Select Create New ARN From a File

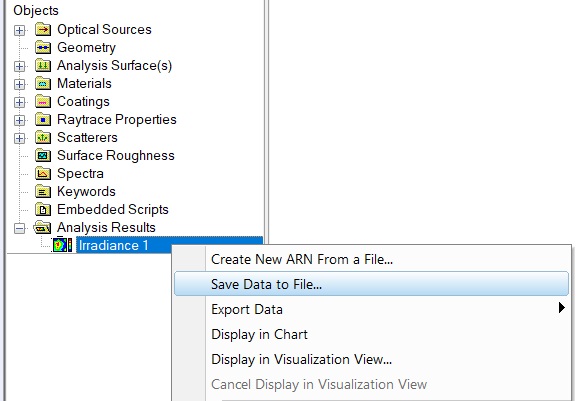click(302, 259)
